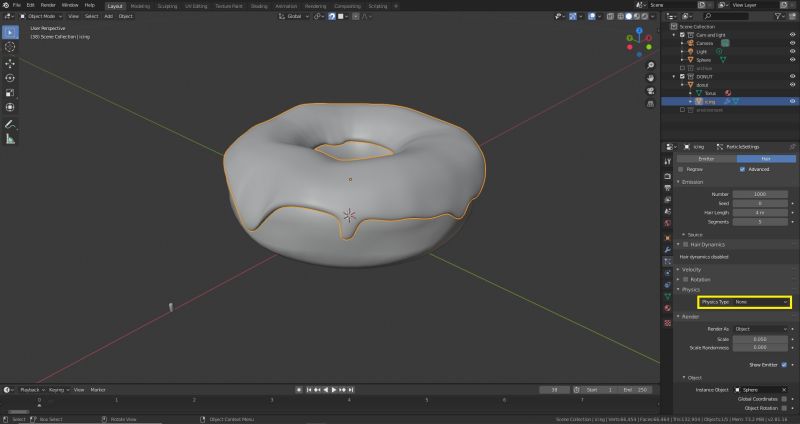Viewport: 800px width, 424px height.
Task: Open the viewport Add menu
Action: 108,16
